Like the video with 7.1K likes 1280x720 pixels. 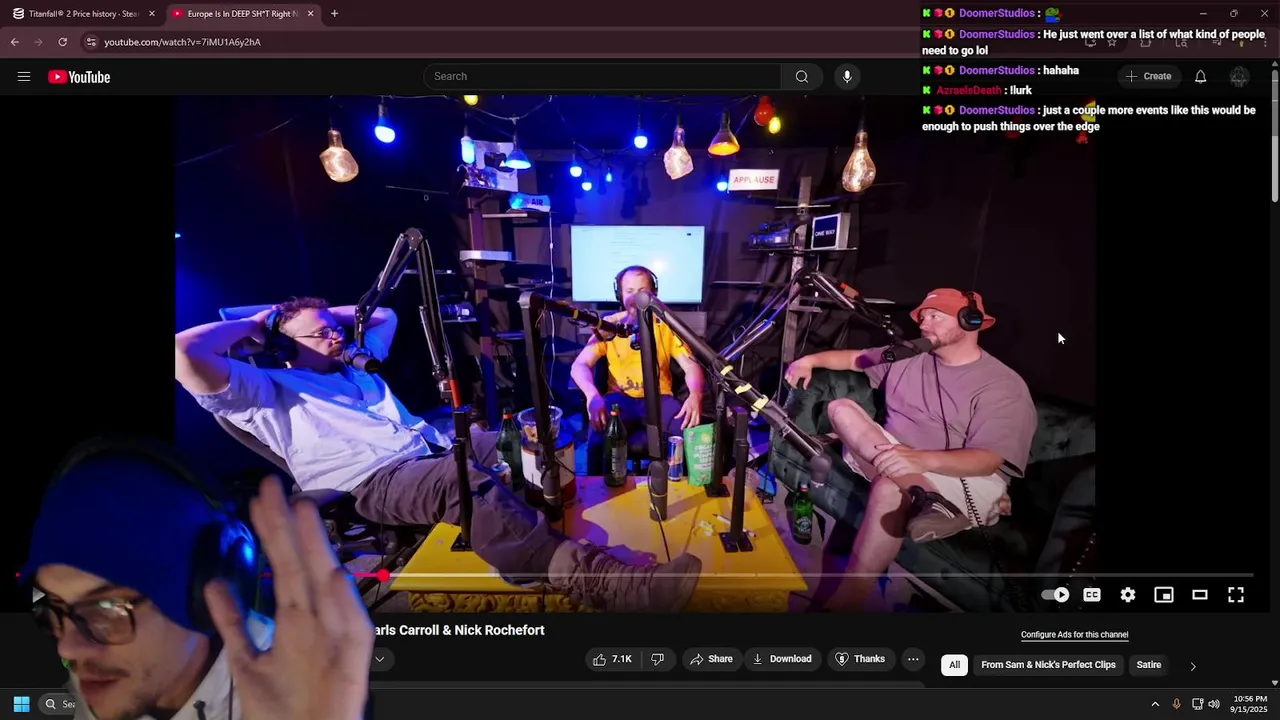point(612,659)
